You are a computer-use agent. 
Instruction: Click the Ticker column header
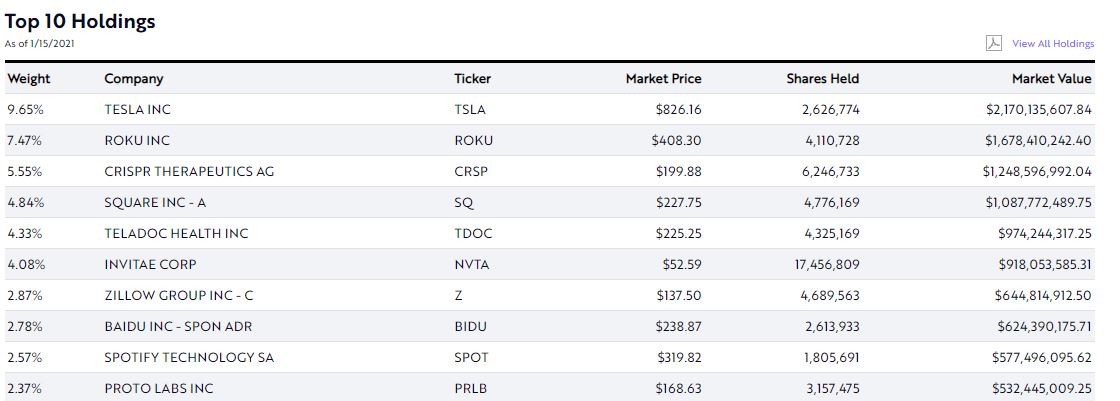pos(473,79)
